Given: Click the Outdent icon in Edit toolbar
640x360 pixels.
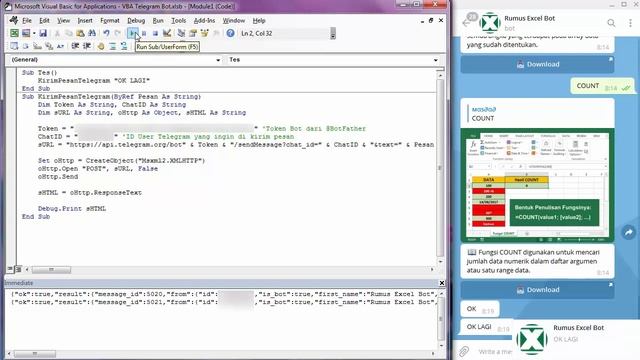Looking at the screenshot, I should (x=87, y=46).
